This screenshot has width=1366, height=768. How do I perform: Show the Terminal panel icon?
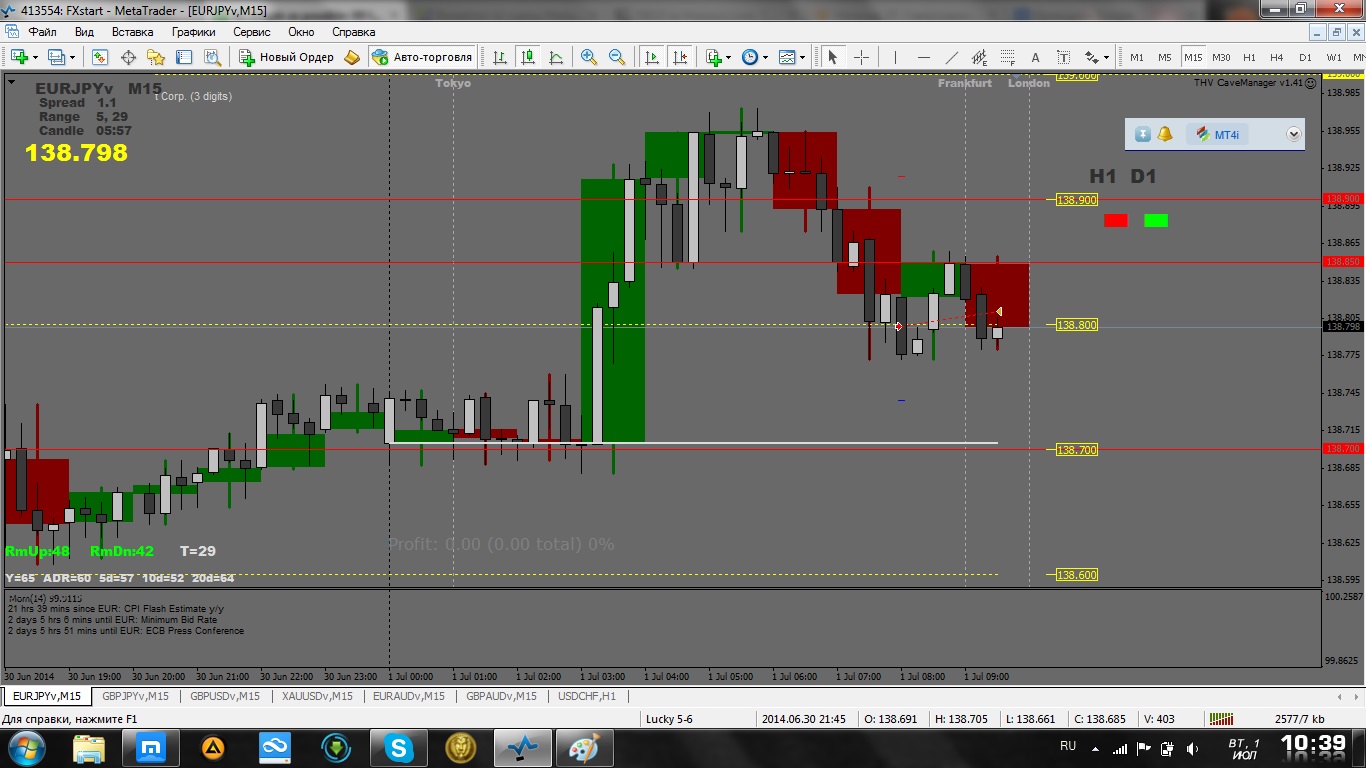184,57
